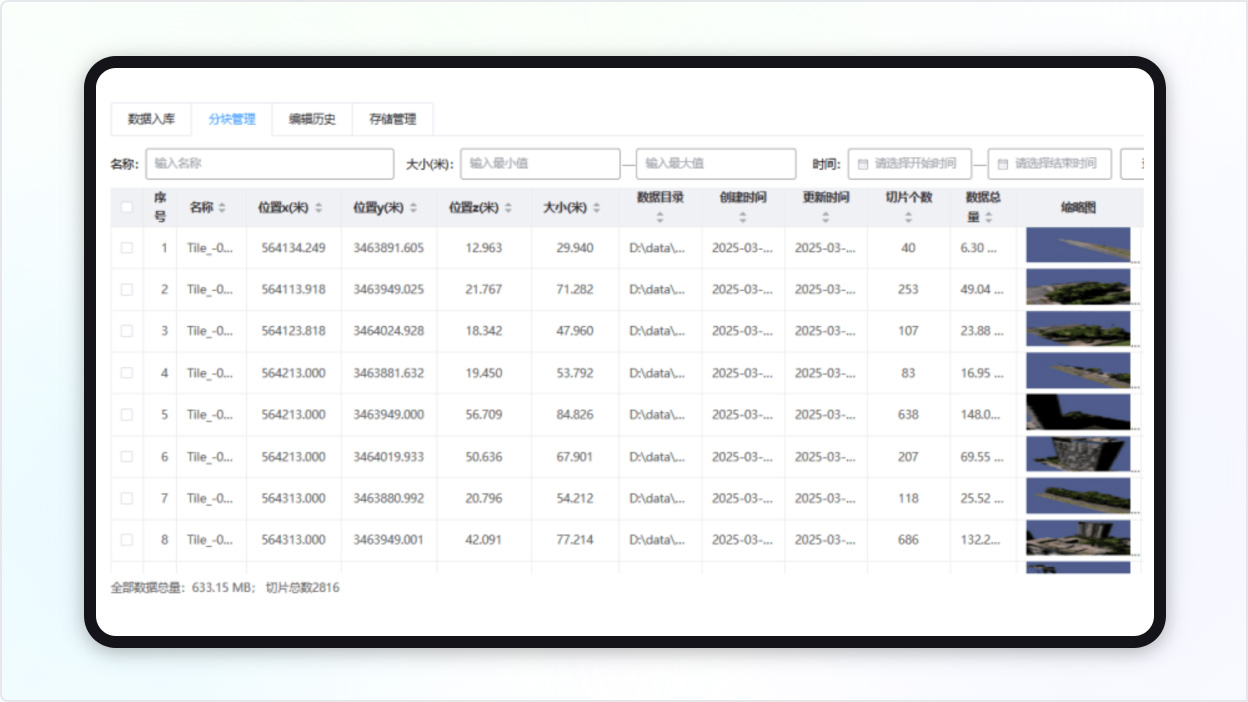
Task: Click size value 84.826
Action: click(x=575, y=415)
